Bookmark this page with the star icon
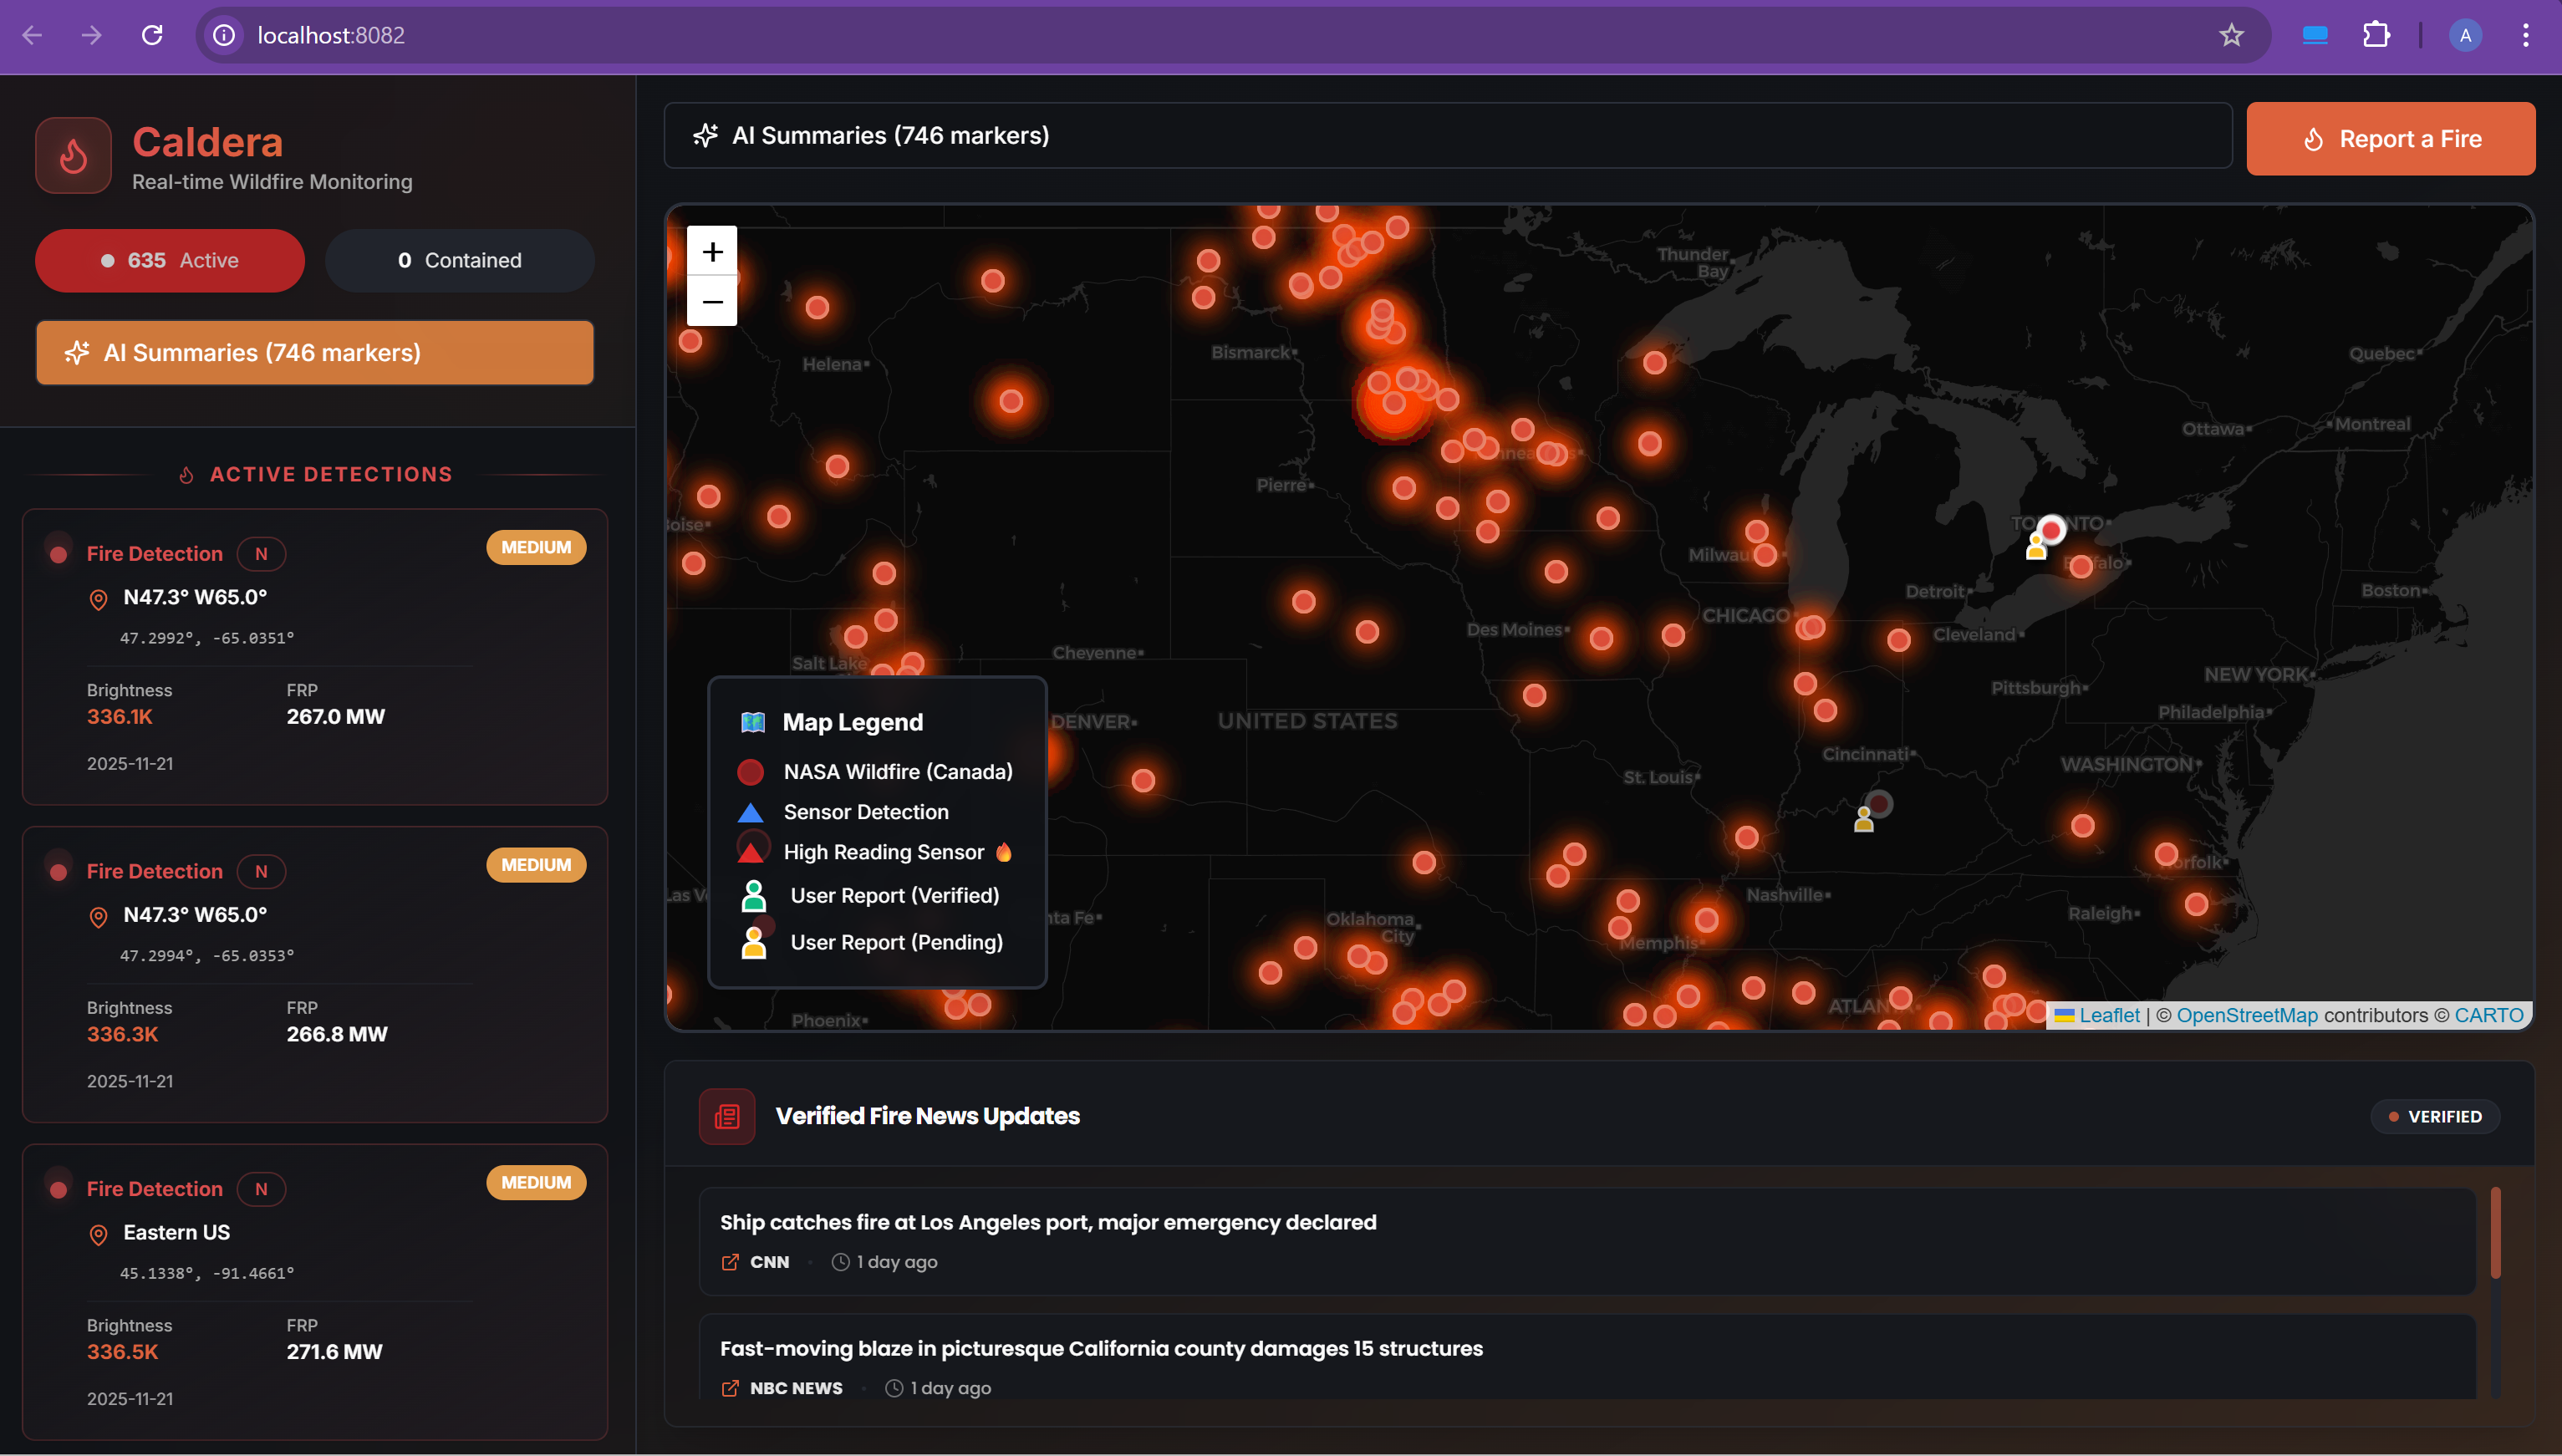The height and width of the screenshot is (1456, 2562). (2231, 35)
